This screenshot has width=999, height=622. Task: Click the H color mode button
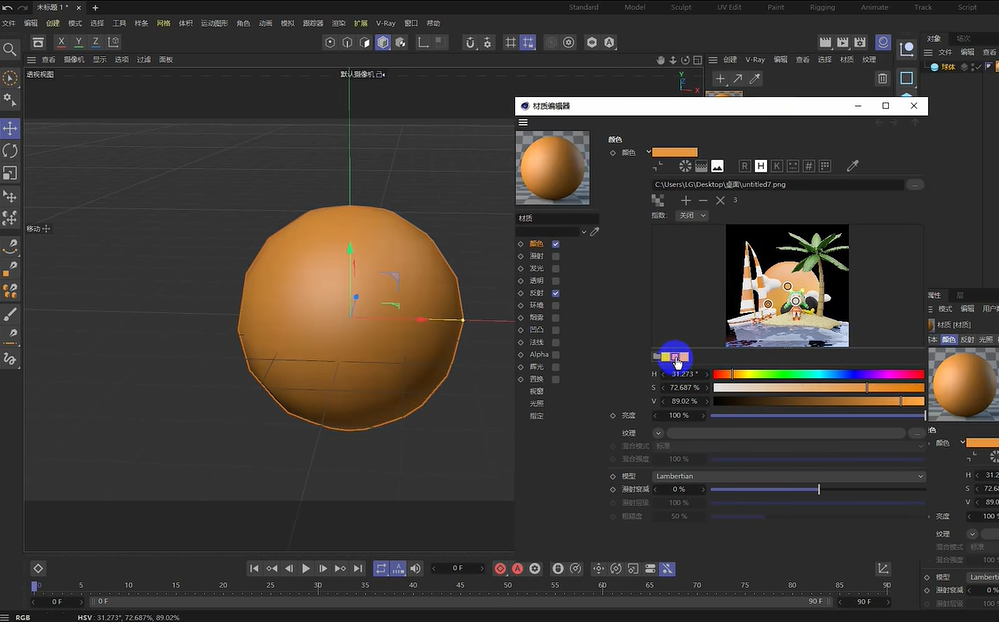point(762,166)
